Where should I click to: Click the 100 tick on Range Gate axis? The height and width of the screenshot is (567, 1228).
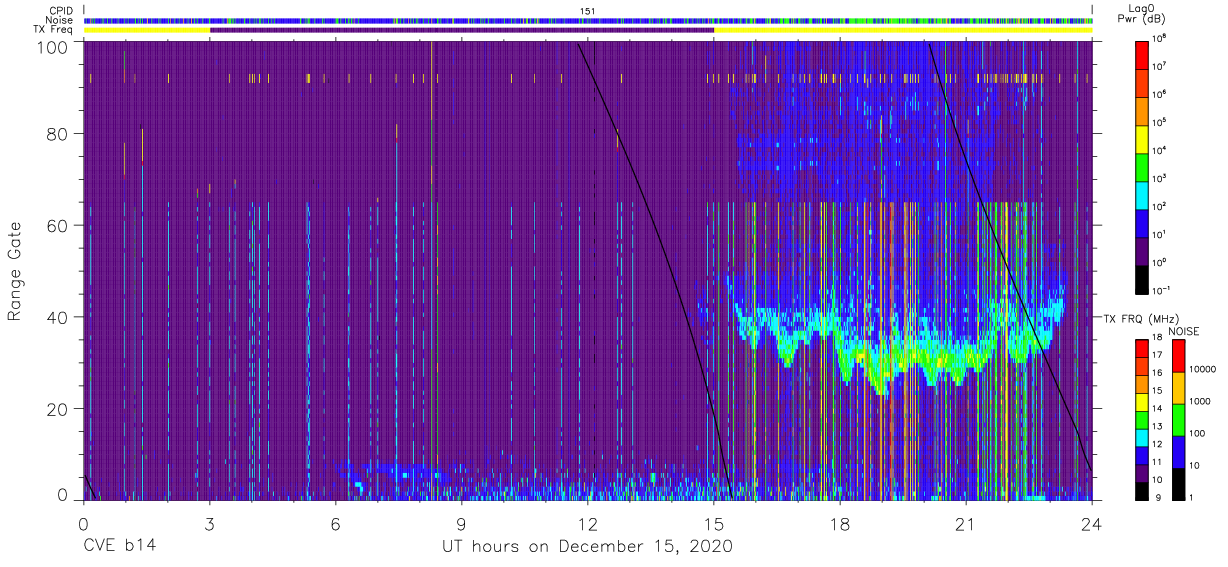pos(52,47)
